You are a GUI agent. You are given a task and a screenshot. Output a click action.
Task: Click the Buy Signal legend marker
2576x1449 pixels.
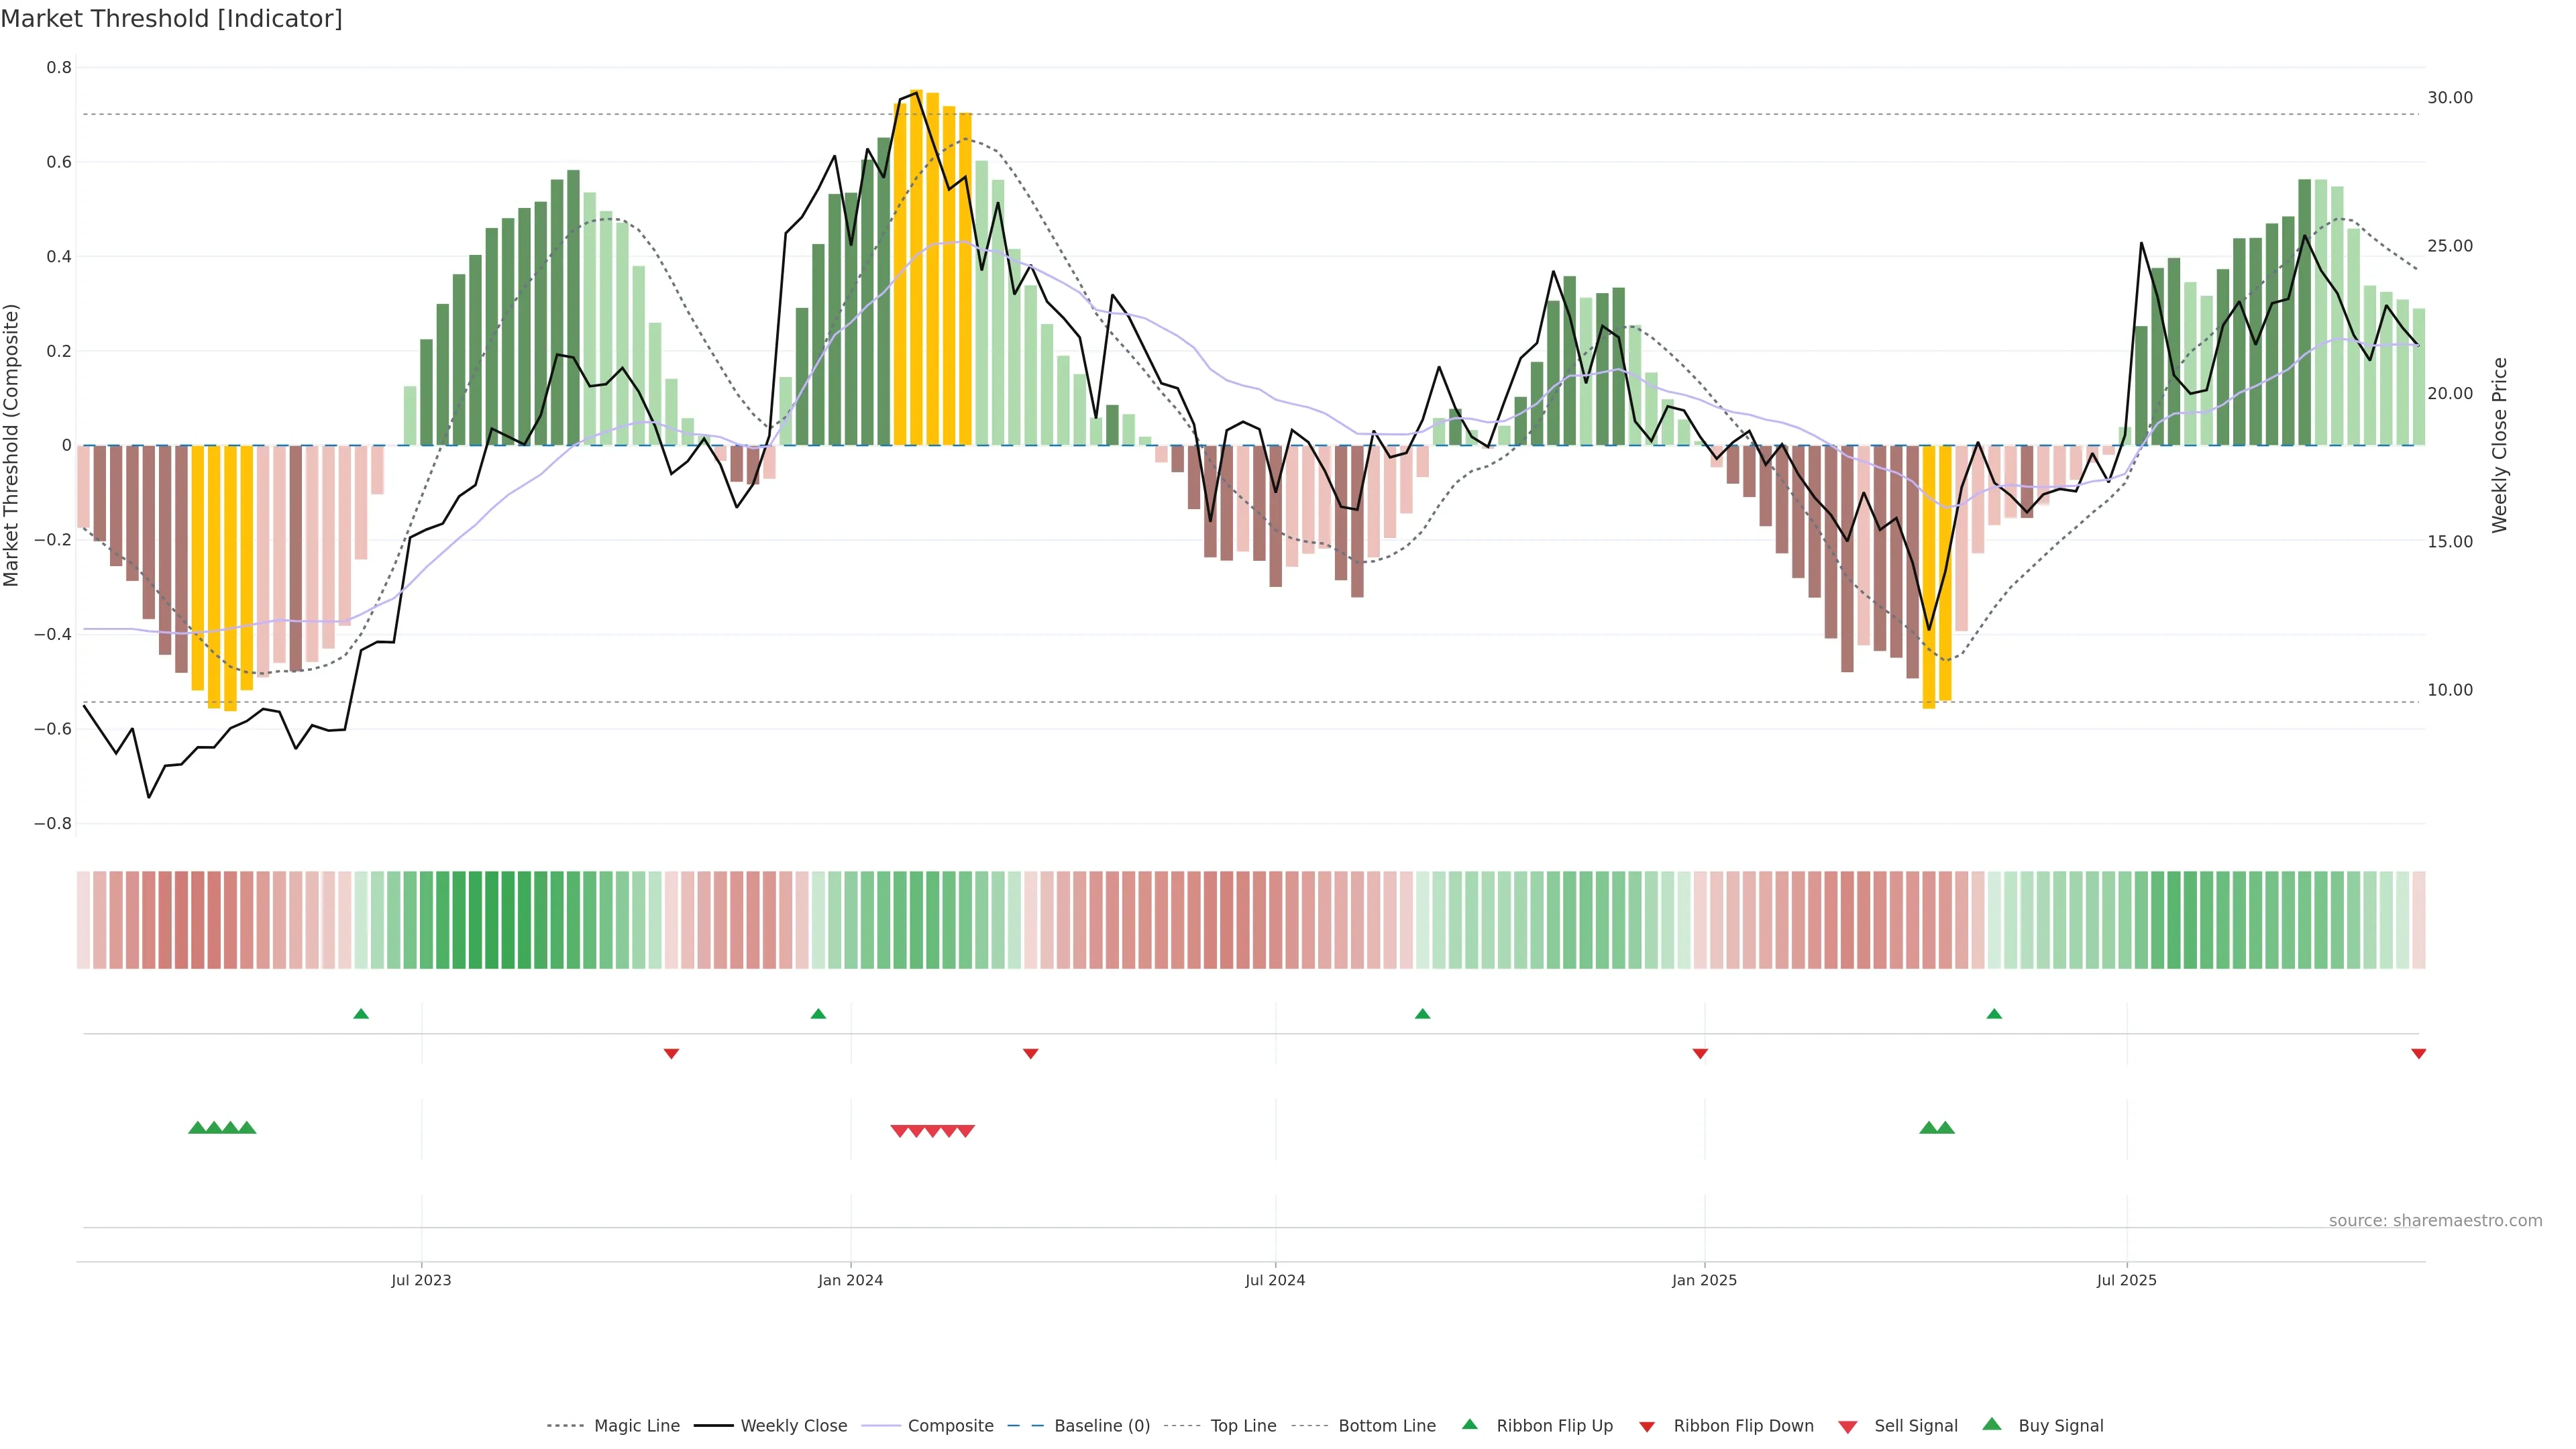click(1992, 1424)
